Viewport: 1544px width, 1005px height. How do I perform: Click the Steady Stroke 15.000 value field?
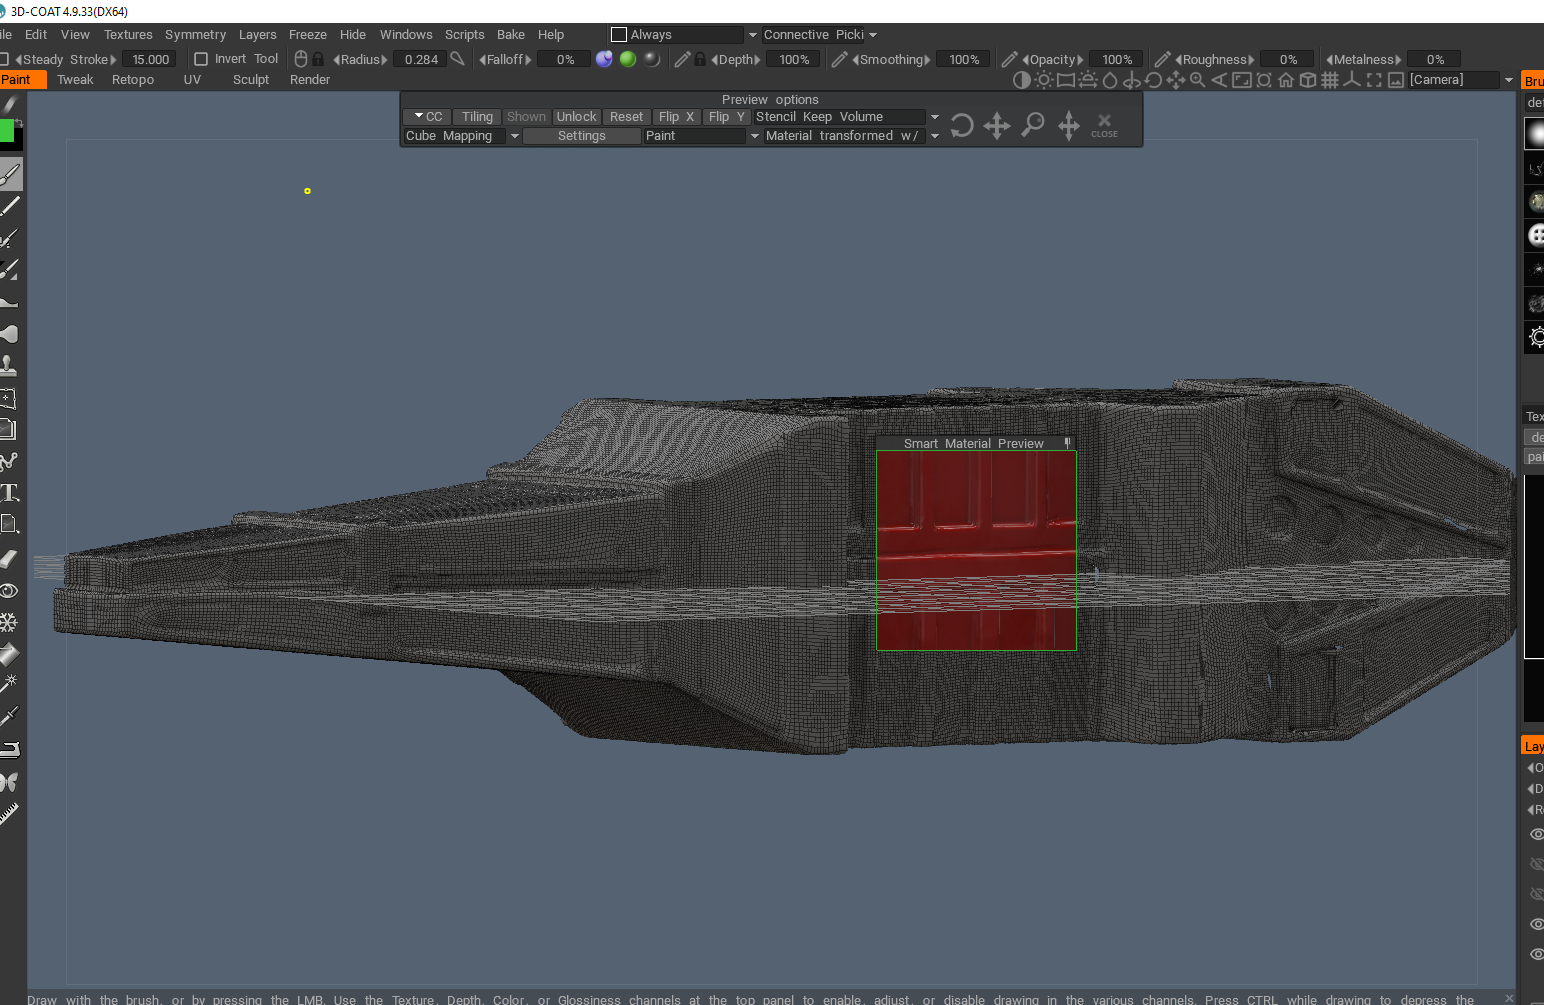point(150,60)
